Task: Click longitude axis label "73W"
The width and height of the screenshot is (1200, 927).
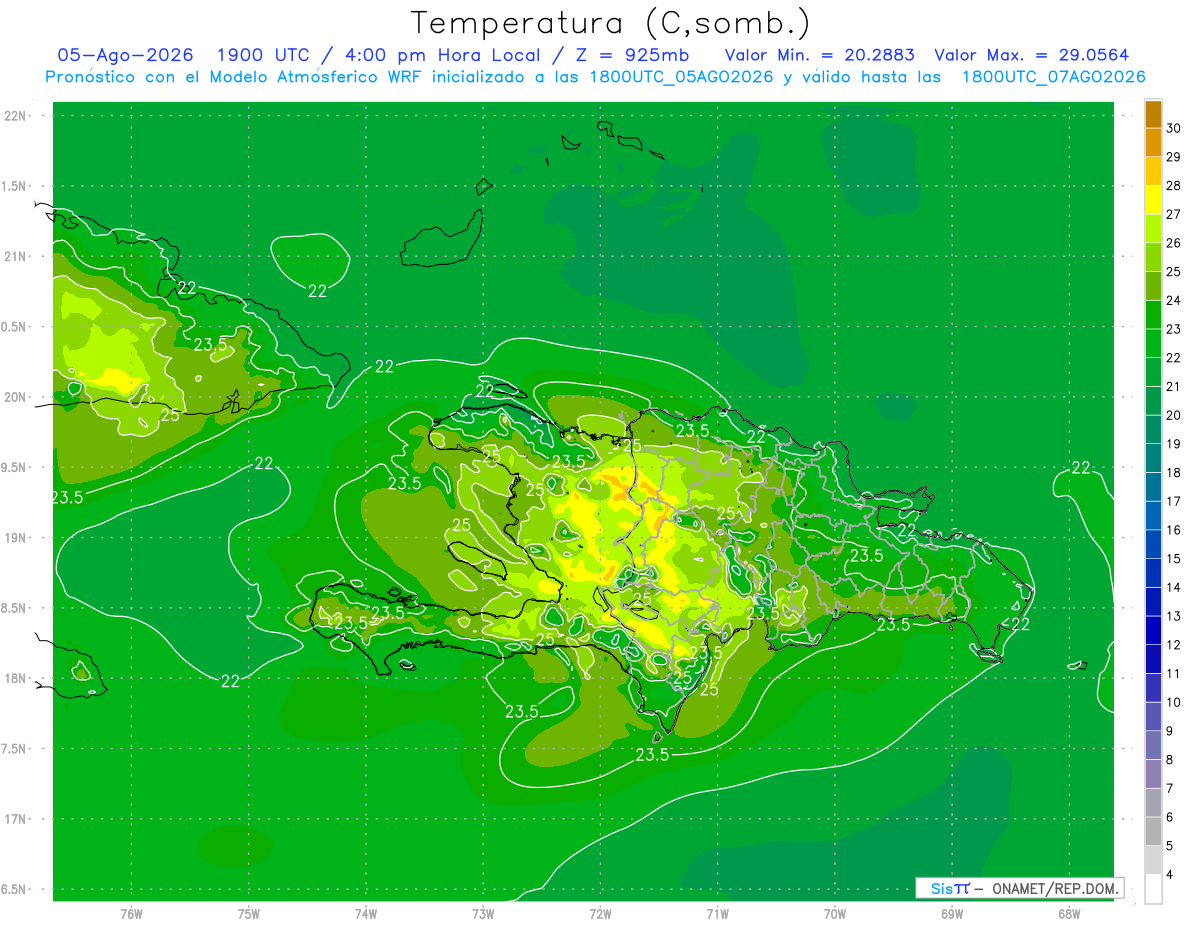Action: click(x=483, y=913)
